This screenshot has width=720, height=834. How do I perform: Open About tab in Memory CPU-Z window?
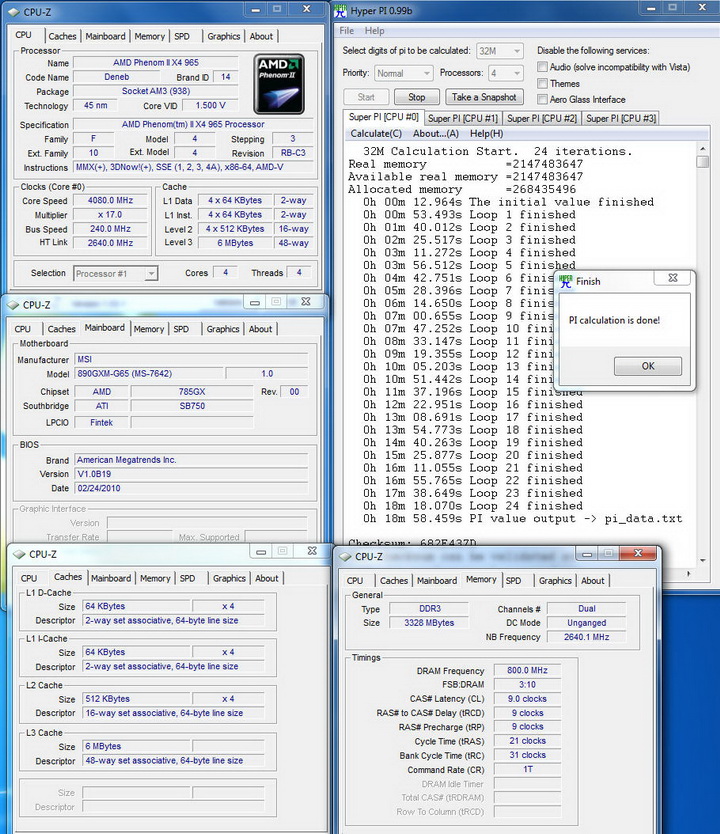[x=592, y=580]
